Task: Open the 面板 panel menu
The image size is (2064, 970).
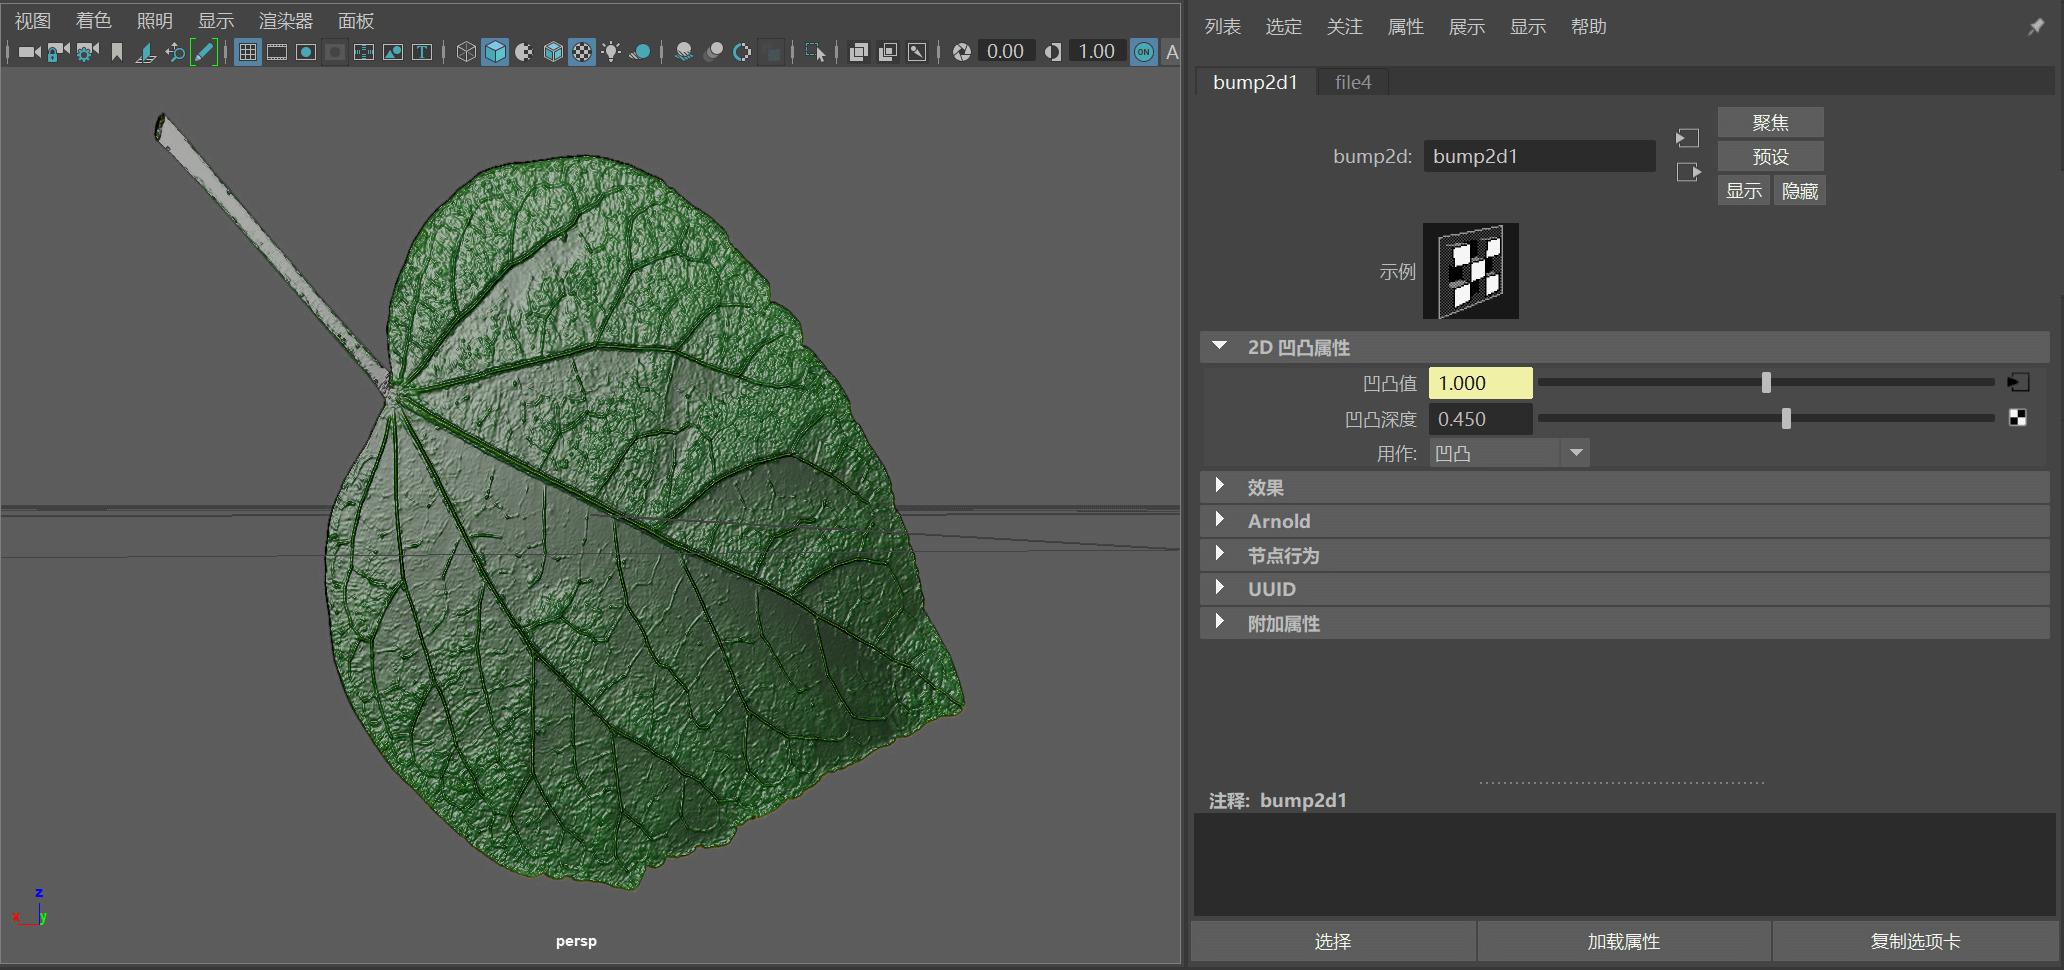Action: (x=356, y=20)
